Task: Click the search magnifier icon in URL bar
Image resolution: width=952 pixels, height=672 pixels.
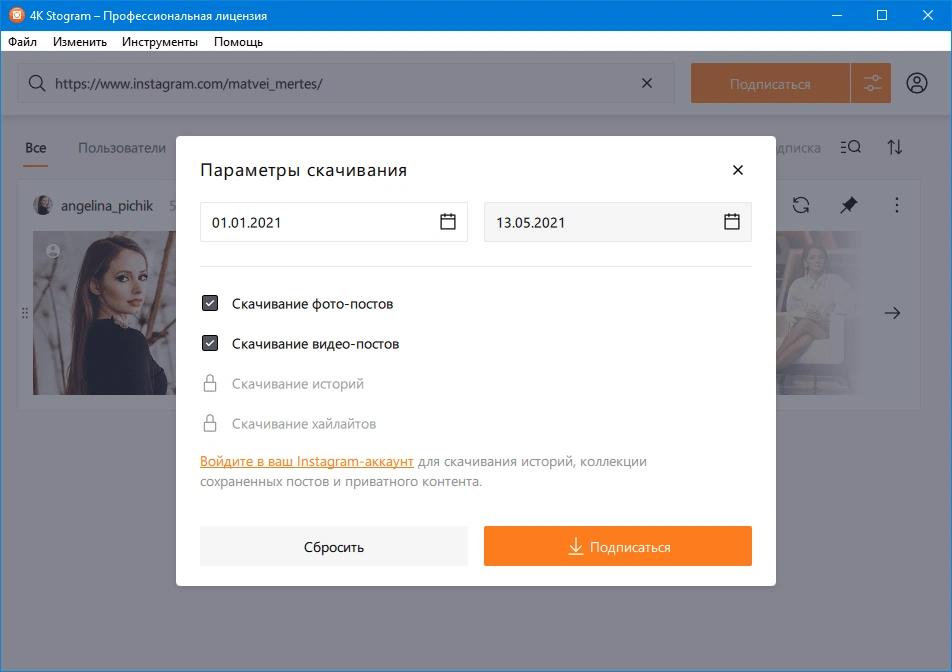Action: [x=37, y=83]
